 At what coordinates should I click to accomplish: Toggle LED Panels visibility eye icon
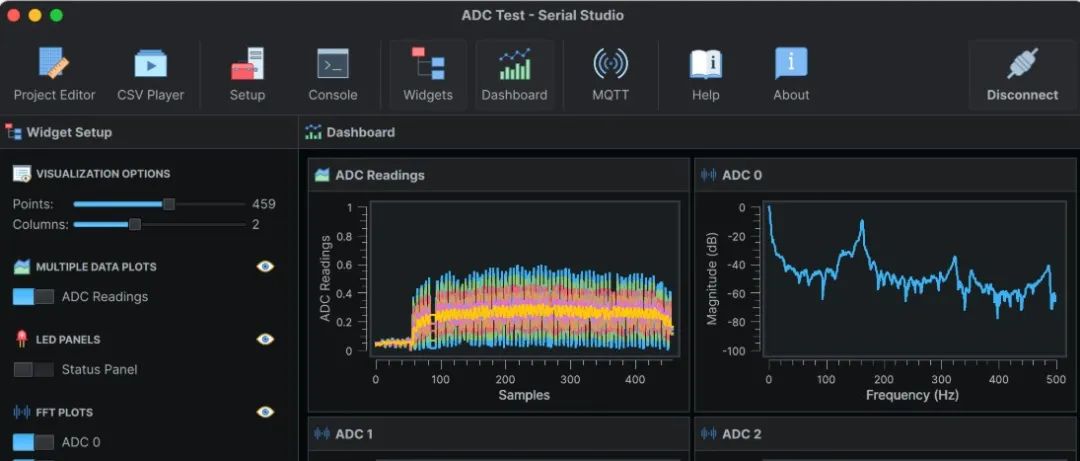(x=265, y=339)
